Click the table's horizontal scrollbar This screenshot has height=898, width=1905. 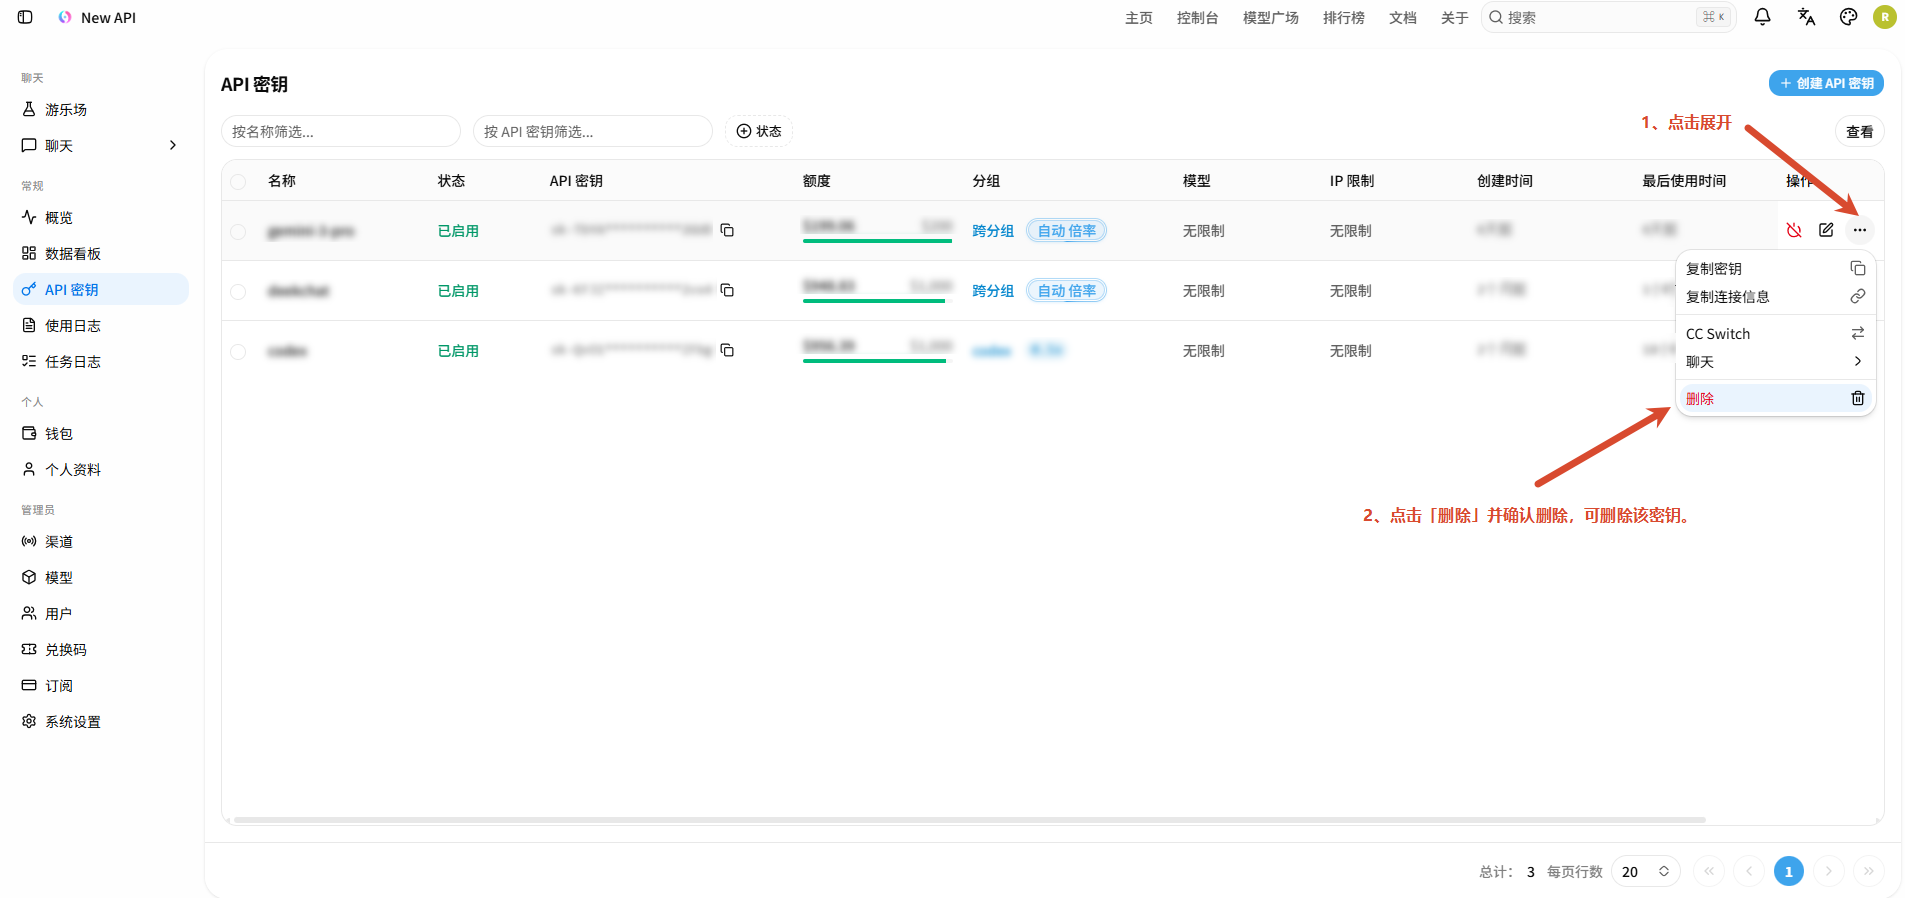[x=969, y=820]
